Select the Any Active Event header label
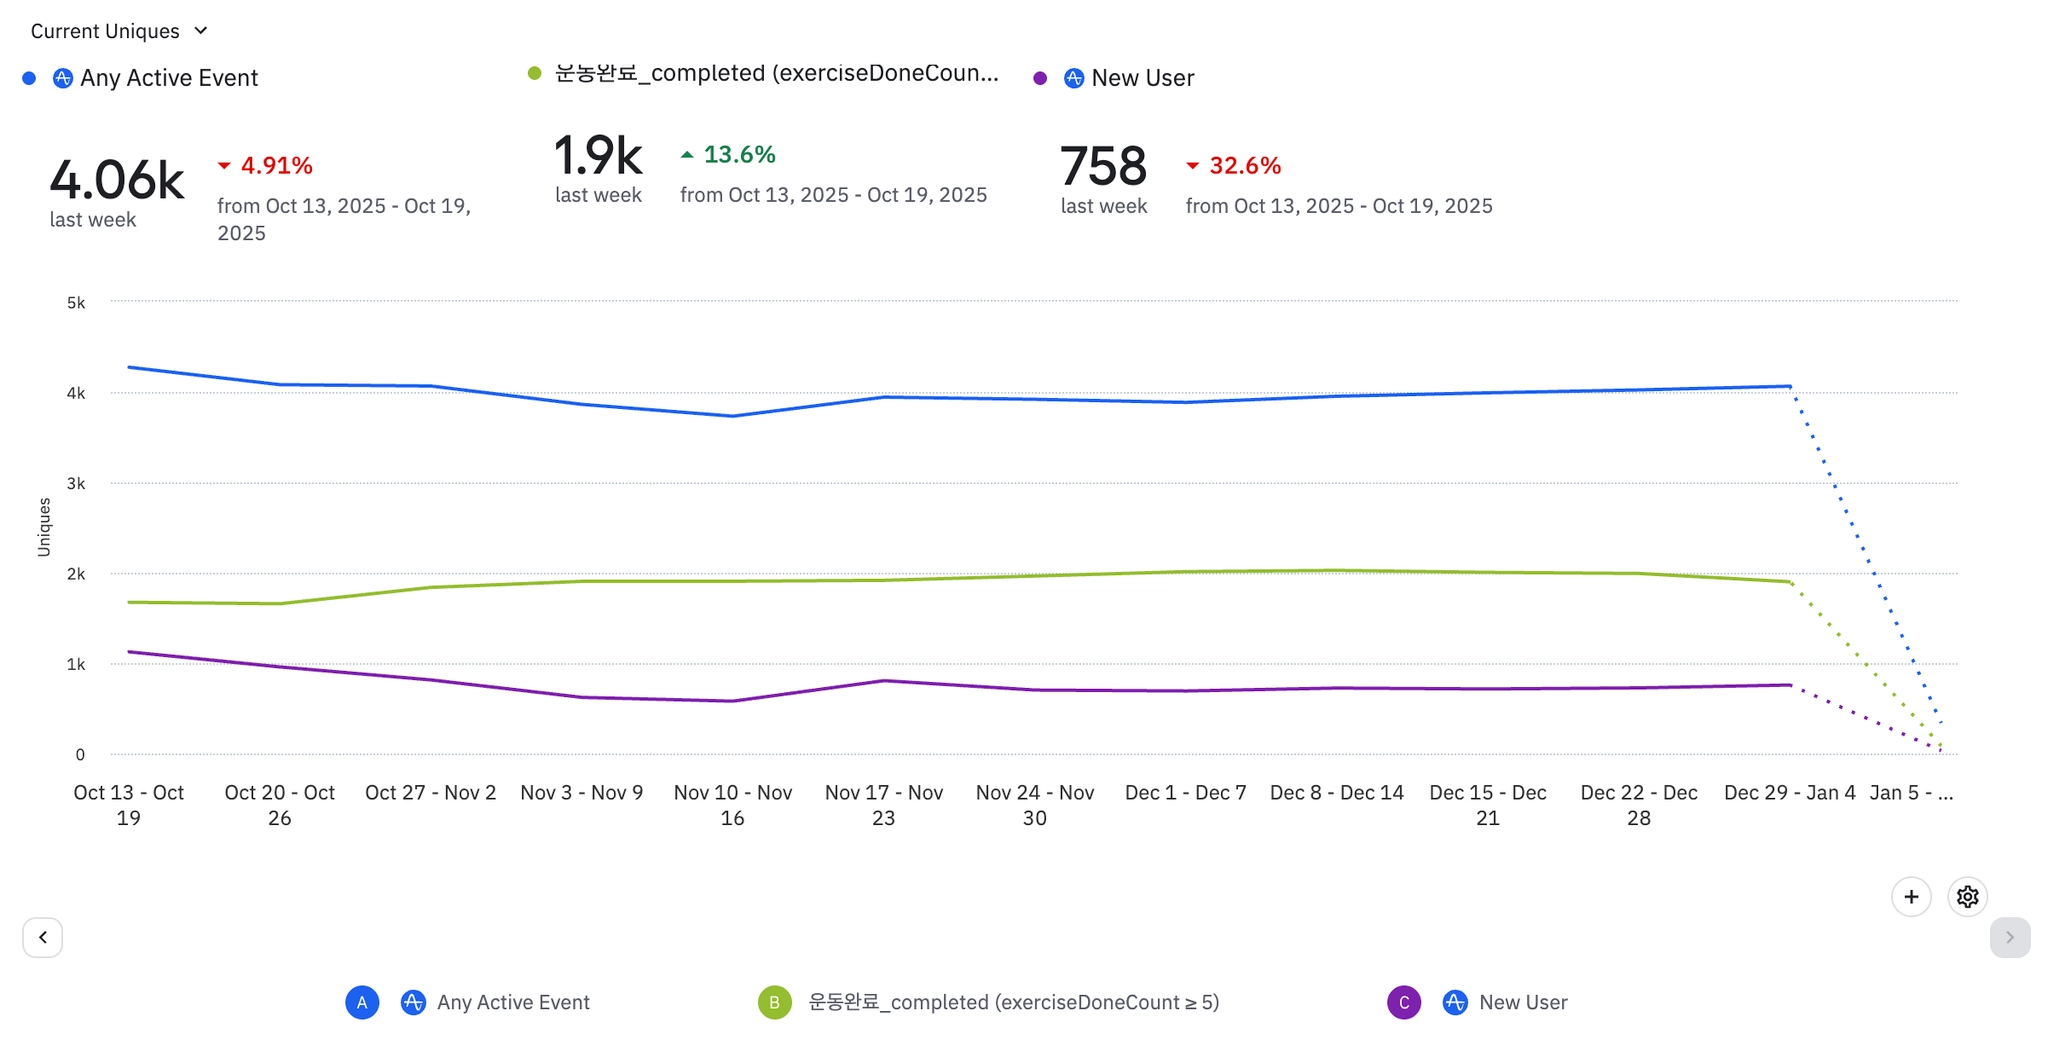The image size is (2048, 1050). pos(169,78)
